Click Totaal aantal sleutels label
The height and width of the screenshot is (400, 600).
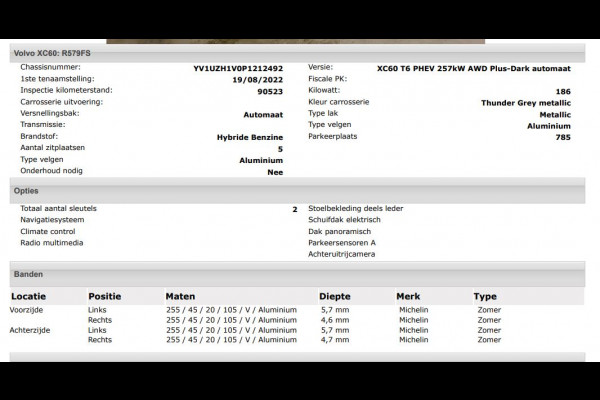pos(58,209)
